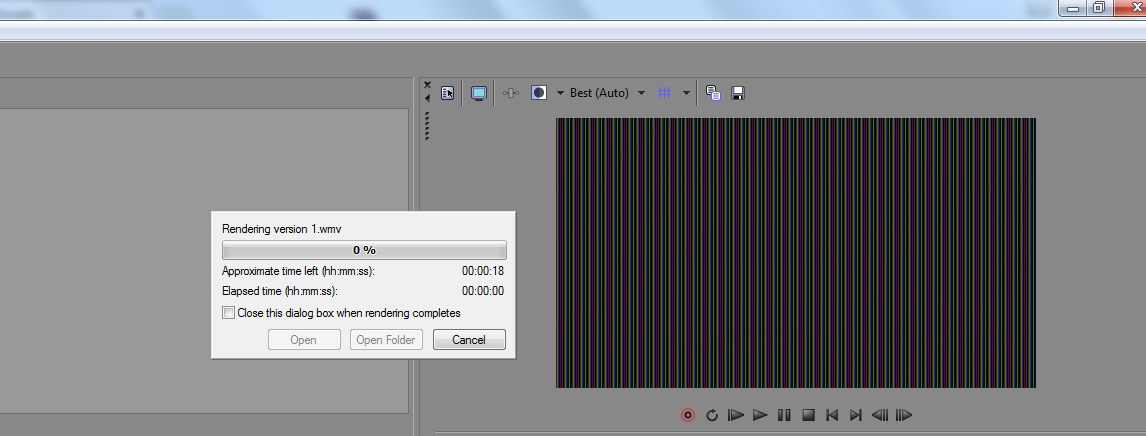Toggle the overlays grid icon

(x=664, y=93)
